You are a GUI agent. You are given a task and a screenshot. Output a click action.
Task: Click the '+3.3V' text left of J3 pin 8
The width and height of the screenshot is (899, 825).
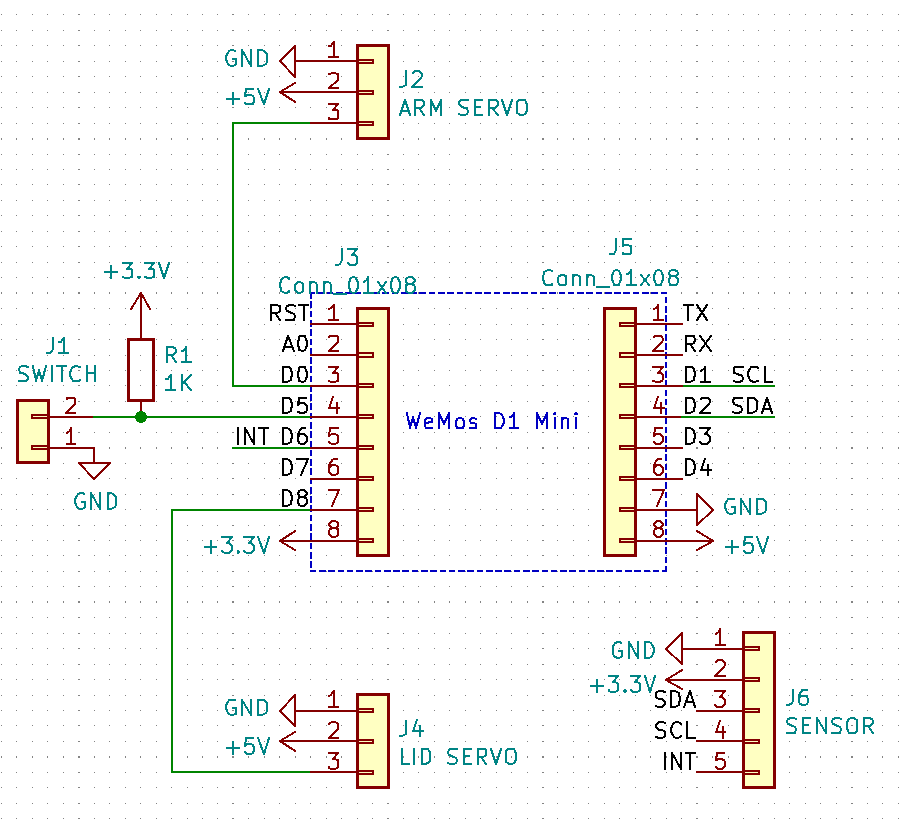[x=237, y=545]
